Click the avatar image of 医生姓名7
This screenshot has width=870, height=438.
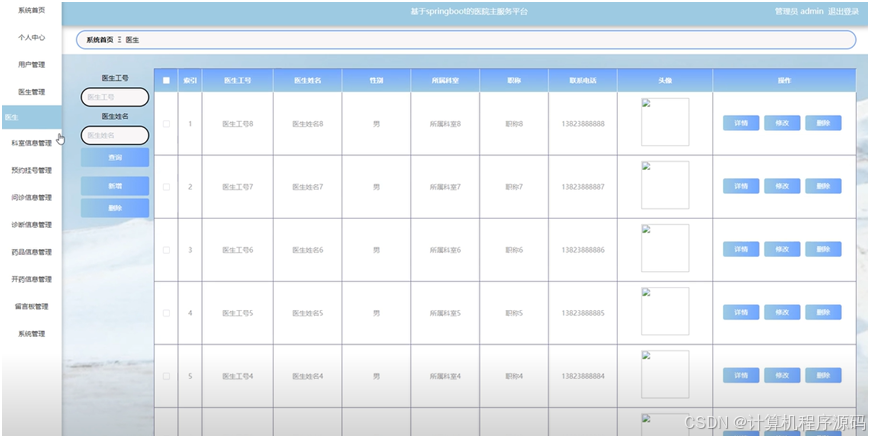pyautogui.click(x=665, y=185)
